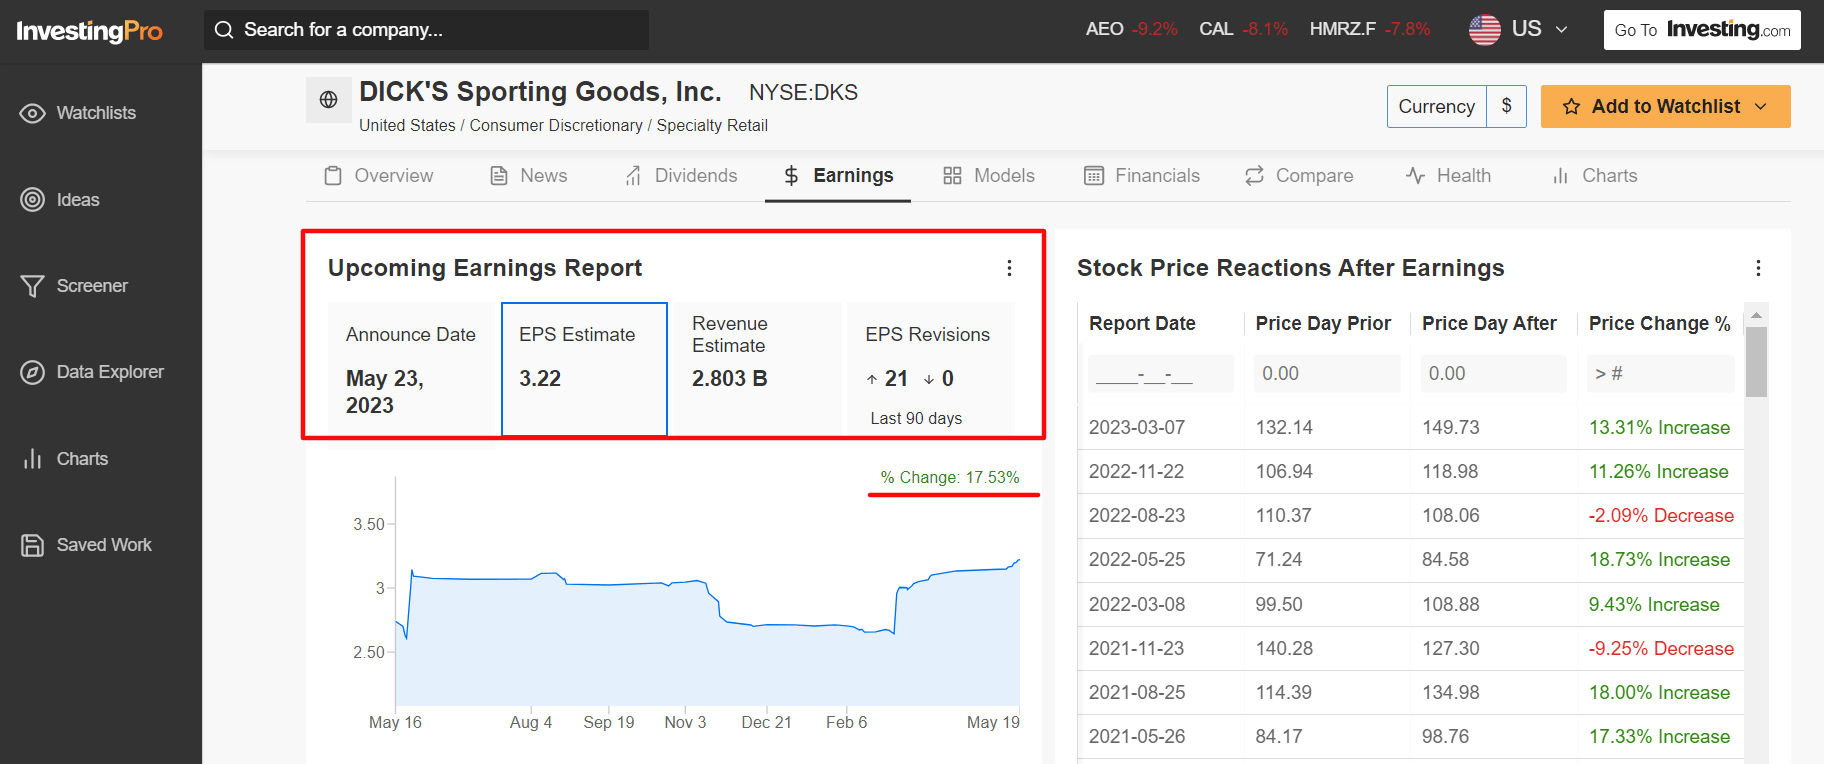
Task: Click the Models grid icon
Action: click(952, 176)
